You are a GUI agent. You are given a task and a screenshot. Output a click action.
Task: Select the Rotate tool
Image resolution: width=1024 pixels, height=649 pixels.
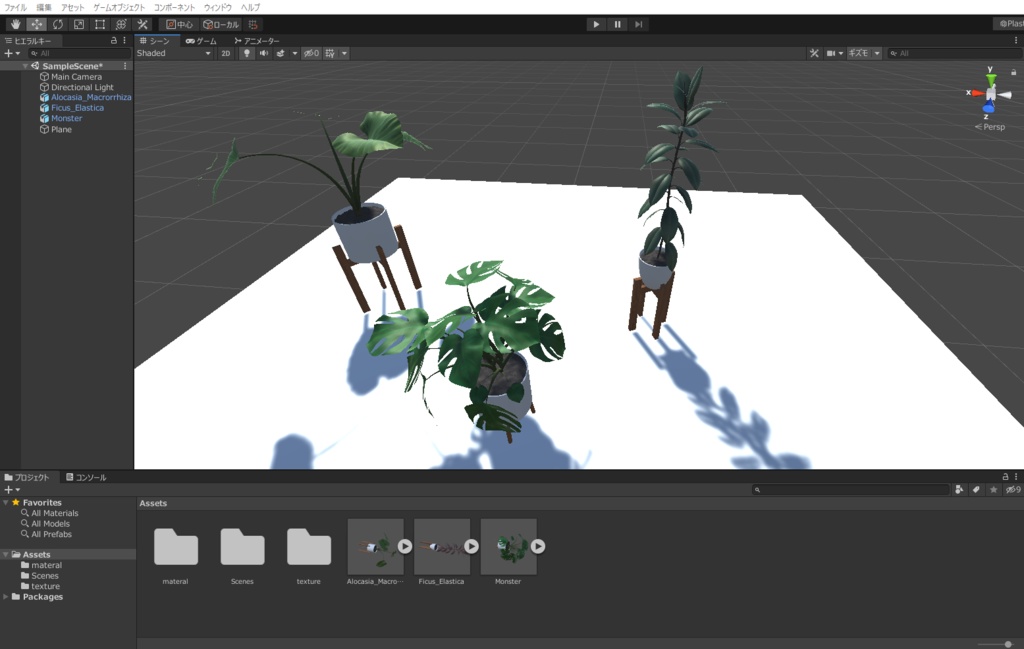coord(56,24)
